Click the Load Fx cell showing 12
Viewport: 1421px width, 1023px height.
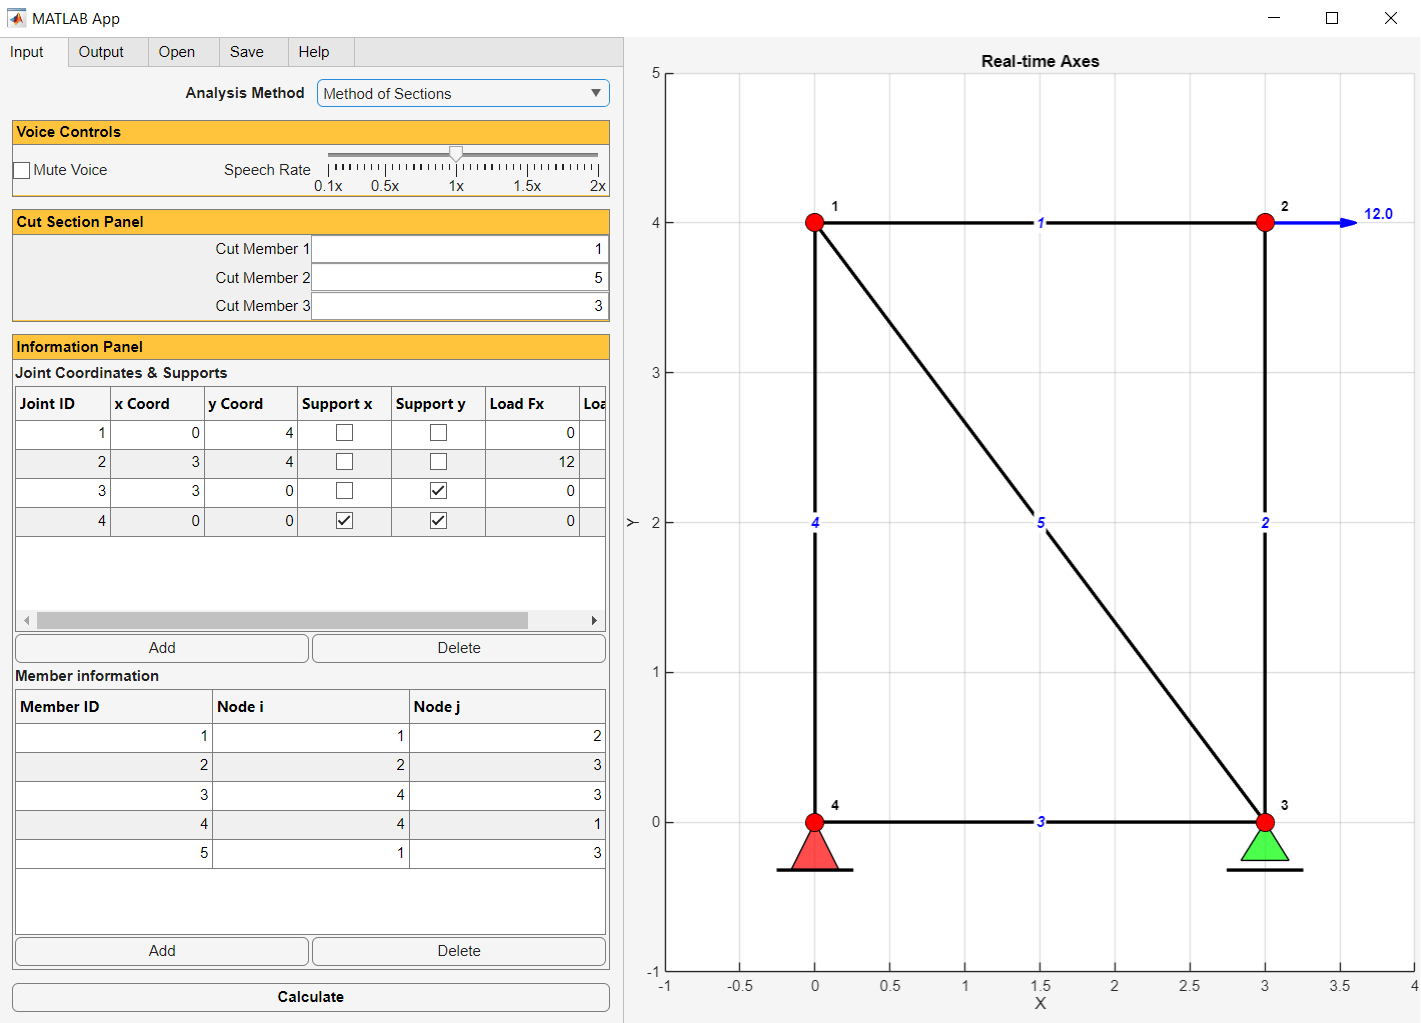coord(532,462)
